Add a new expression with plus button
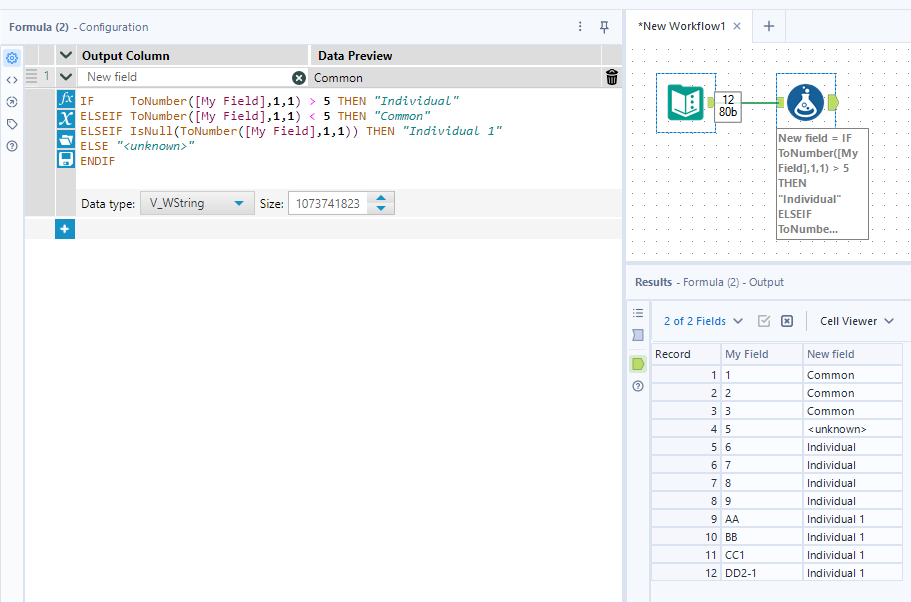 (x=64, y=229)
